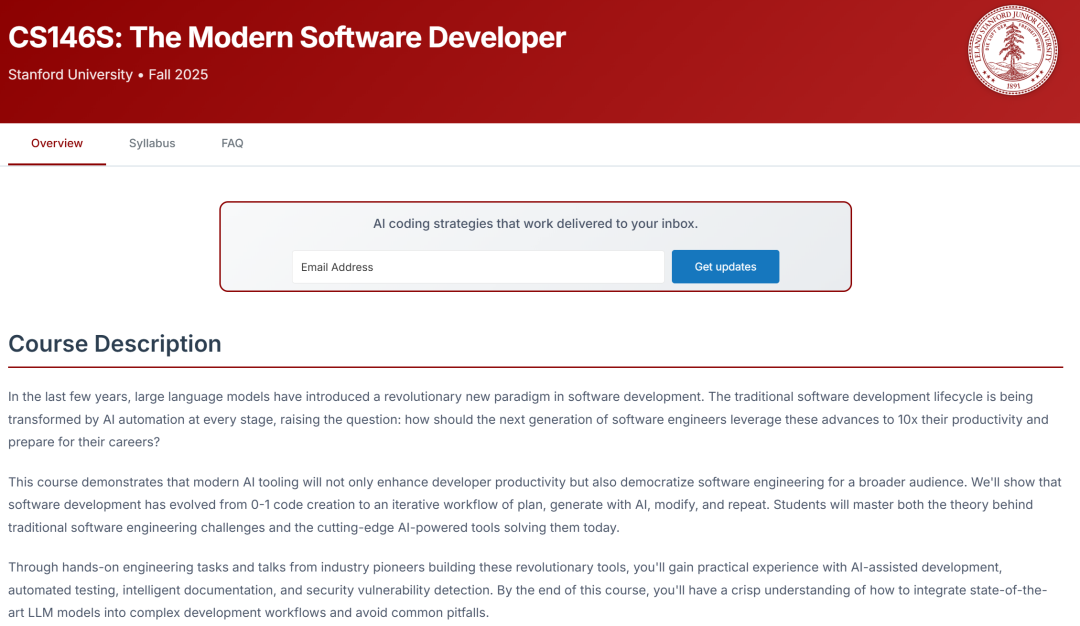
Task: Click the Stanford University seal logo
Action: pyautogui.click(x=1012, y=50)
